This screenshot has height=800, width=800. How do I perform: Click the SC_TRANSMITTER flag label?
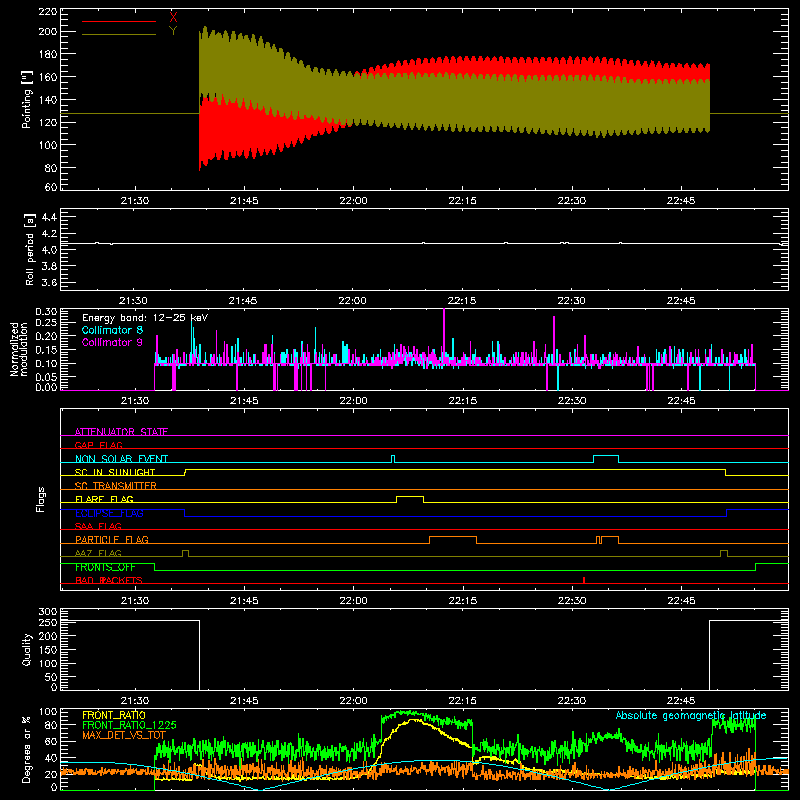click(x=115, y=486)
